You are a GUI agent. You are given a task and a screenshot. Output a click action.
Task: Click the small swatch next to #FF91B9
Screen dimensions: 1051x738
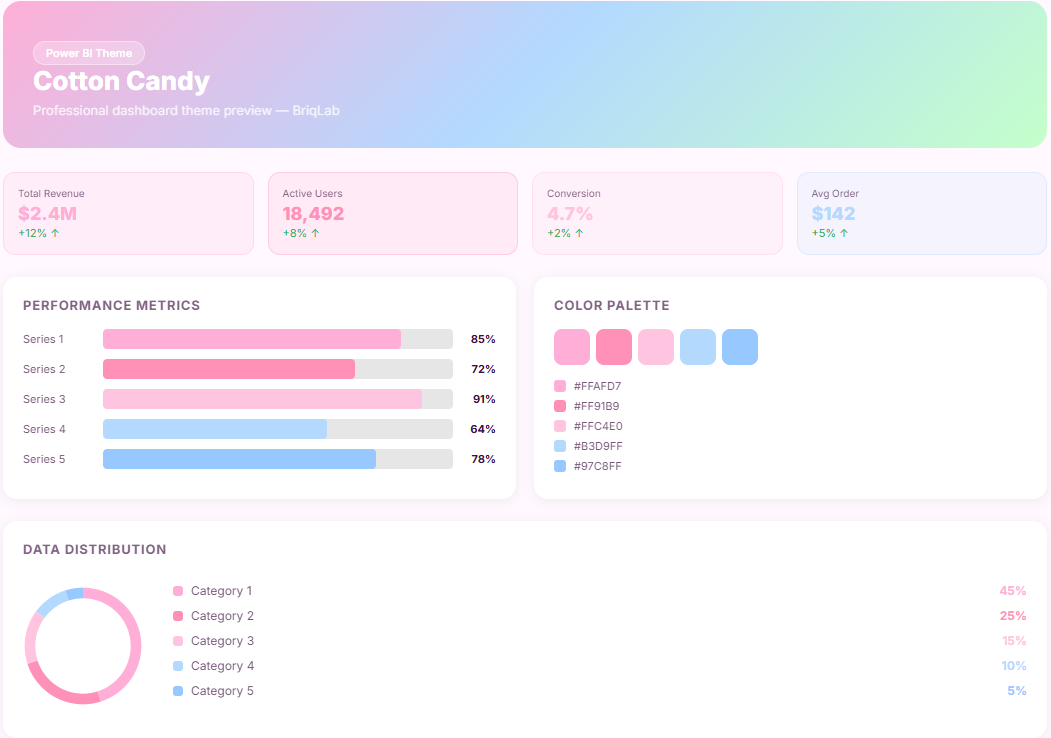(x=560, y=406)
